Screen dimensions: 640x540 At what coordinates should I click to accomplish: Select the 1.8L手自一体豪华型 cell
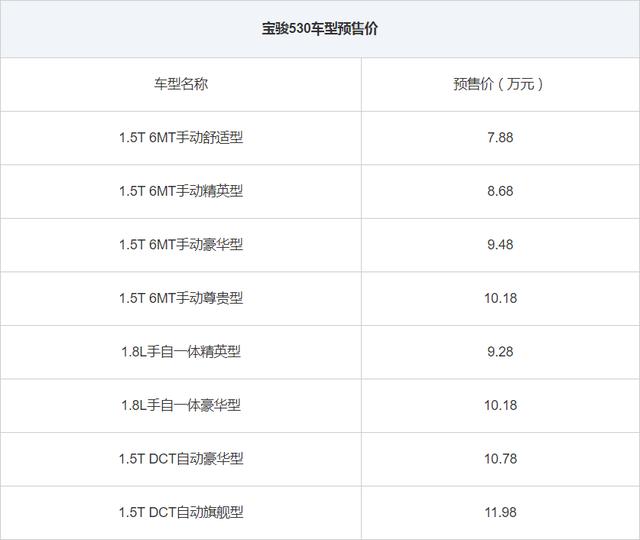pyautogui.click(x=181, y=405)
